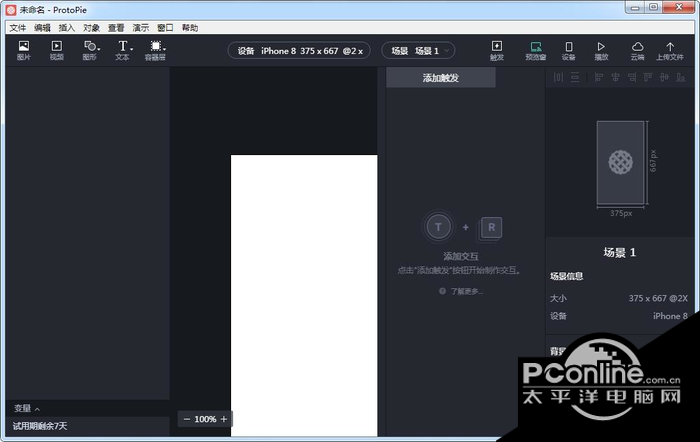Click the R response icon

coord(491,228)
